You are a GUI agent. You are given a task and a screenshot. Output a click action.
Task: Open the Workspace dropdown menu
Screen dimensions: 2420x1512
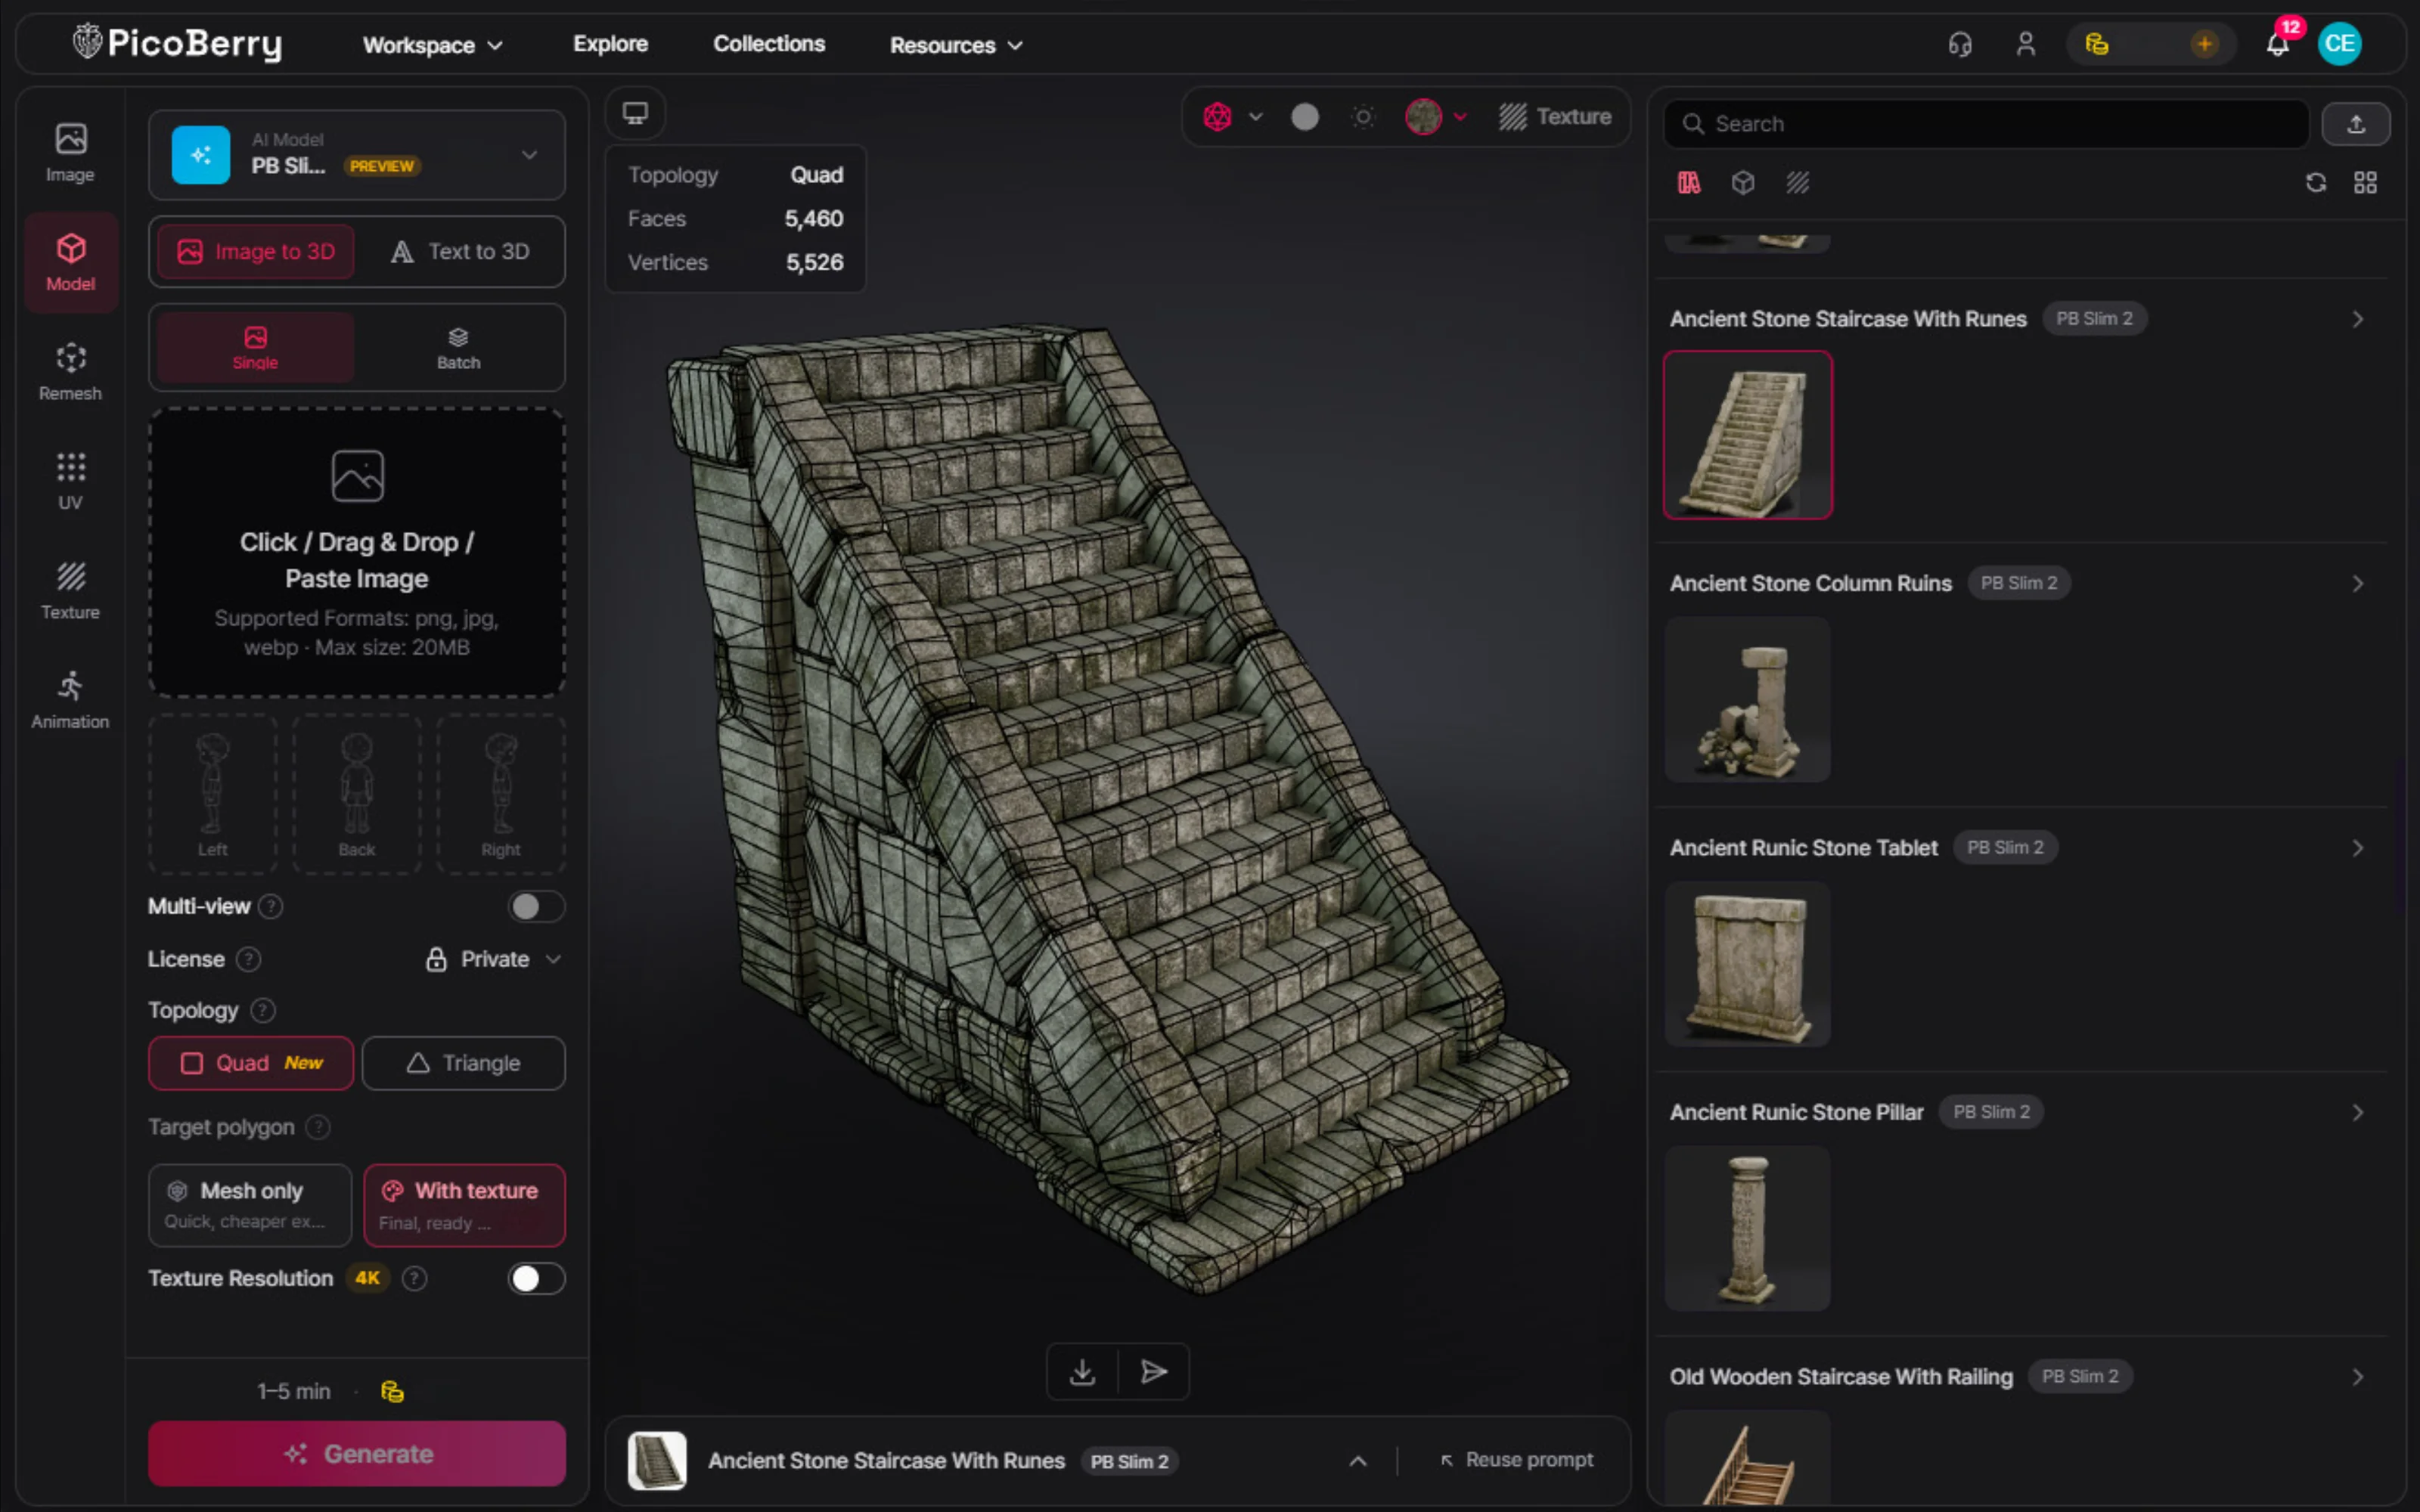click(432, 45)
